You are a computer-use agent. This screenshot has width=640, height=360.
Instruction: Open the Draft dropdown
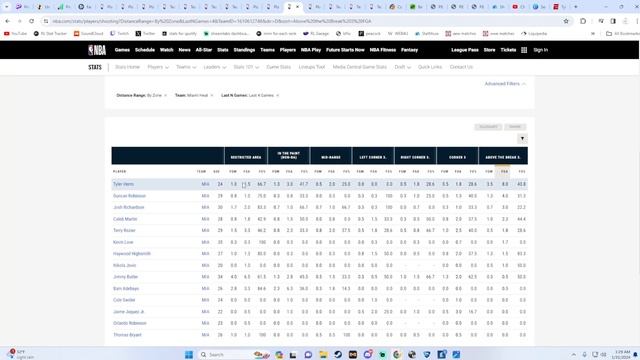(402, 67)
